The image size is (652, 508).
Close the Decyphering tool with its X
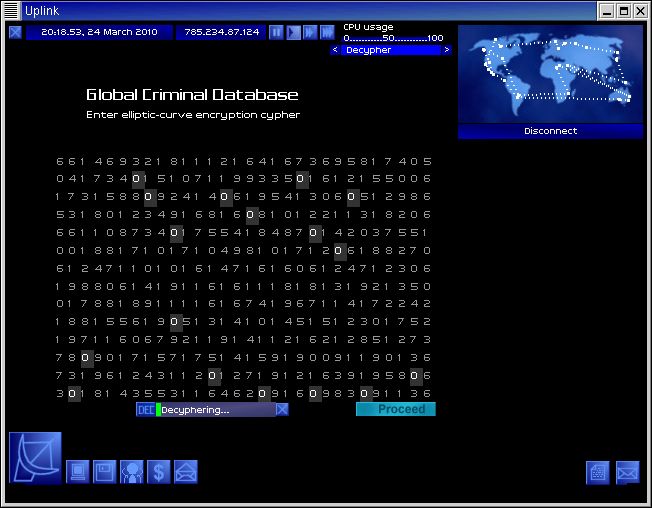coord(282,409)
